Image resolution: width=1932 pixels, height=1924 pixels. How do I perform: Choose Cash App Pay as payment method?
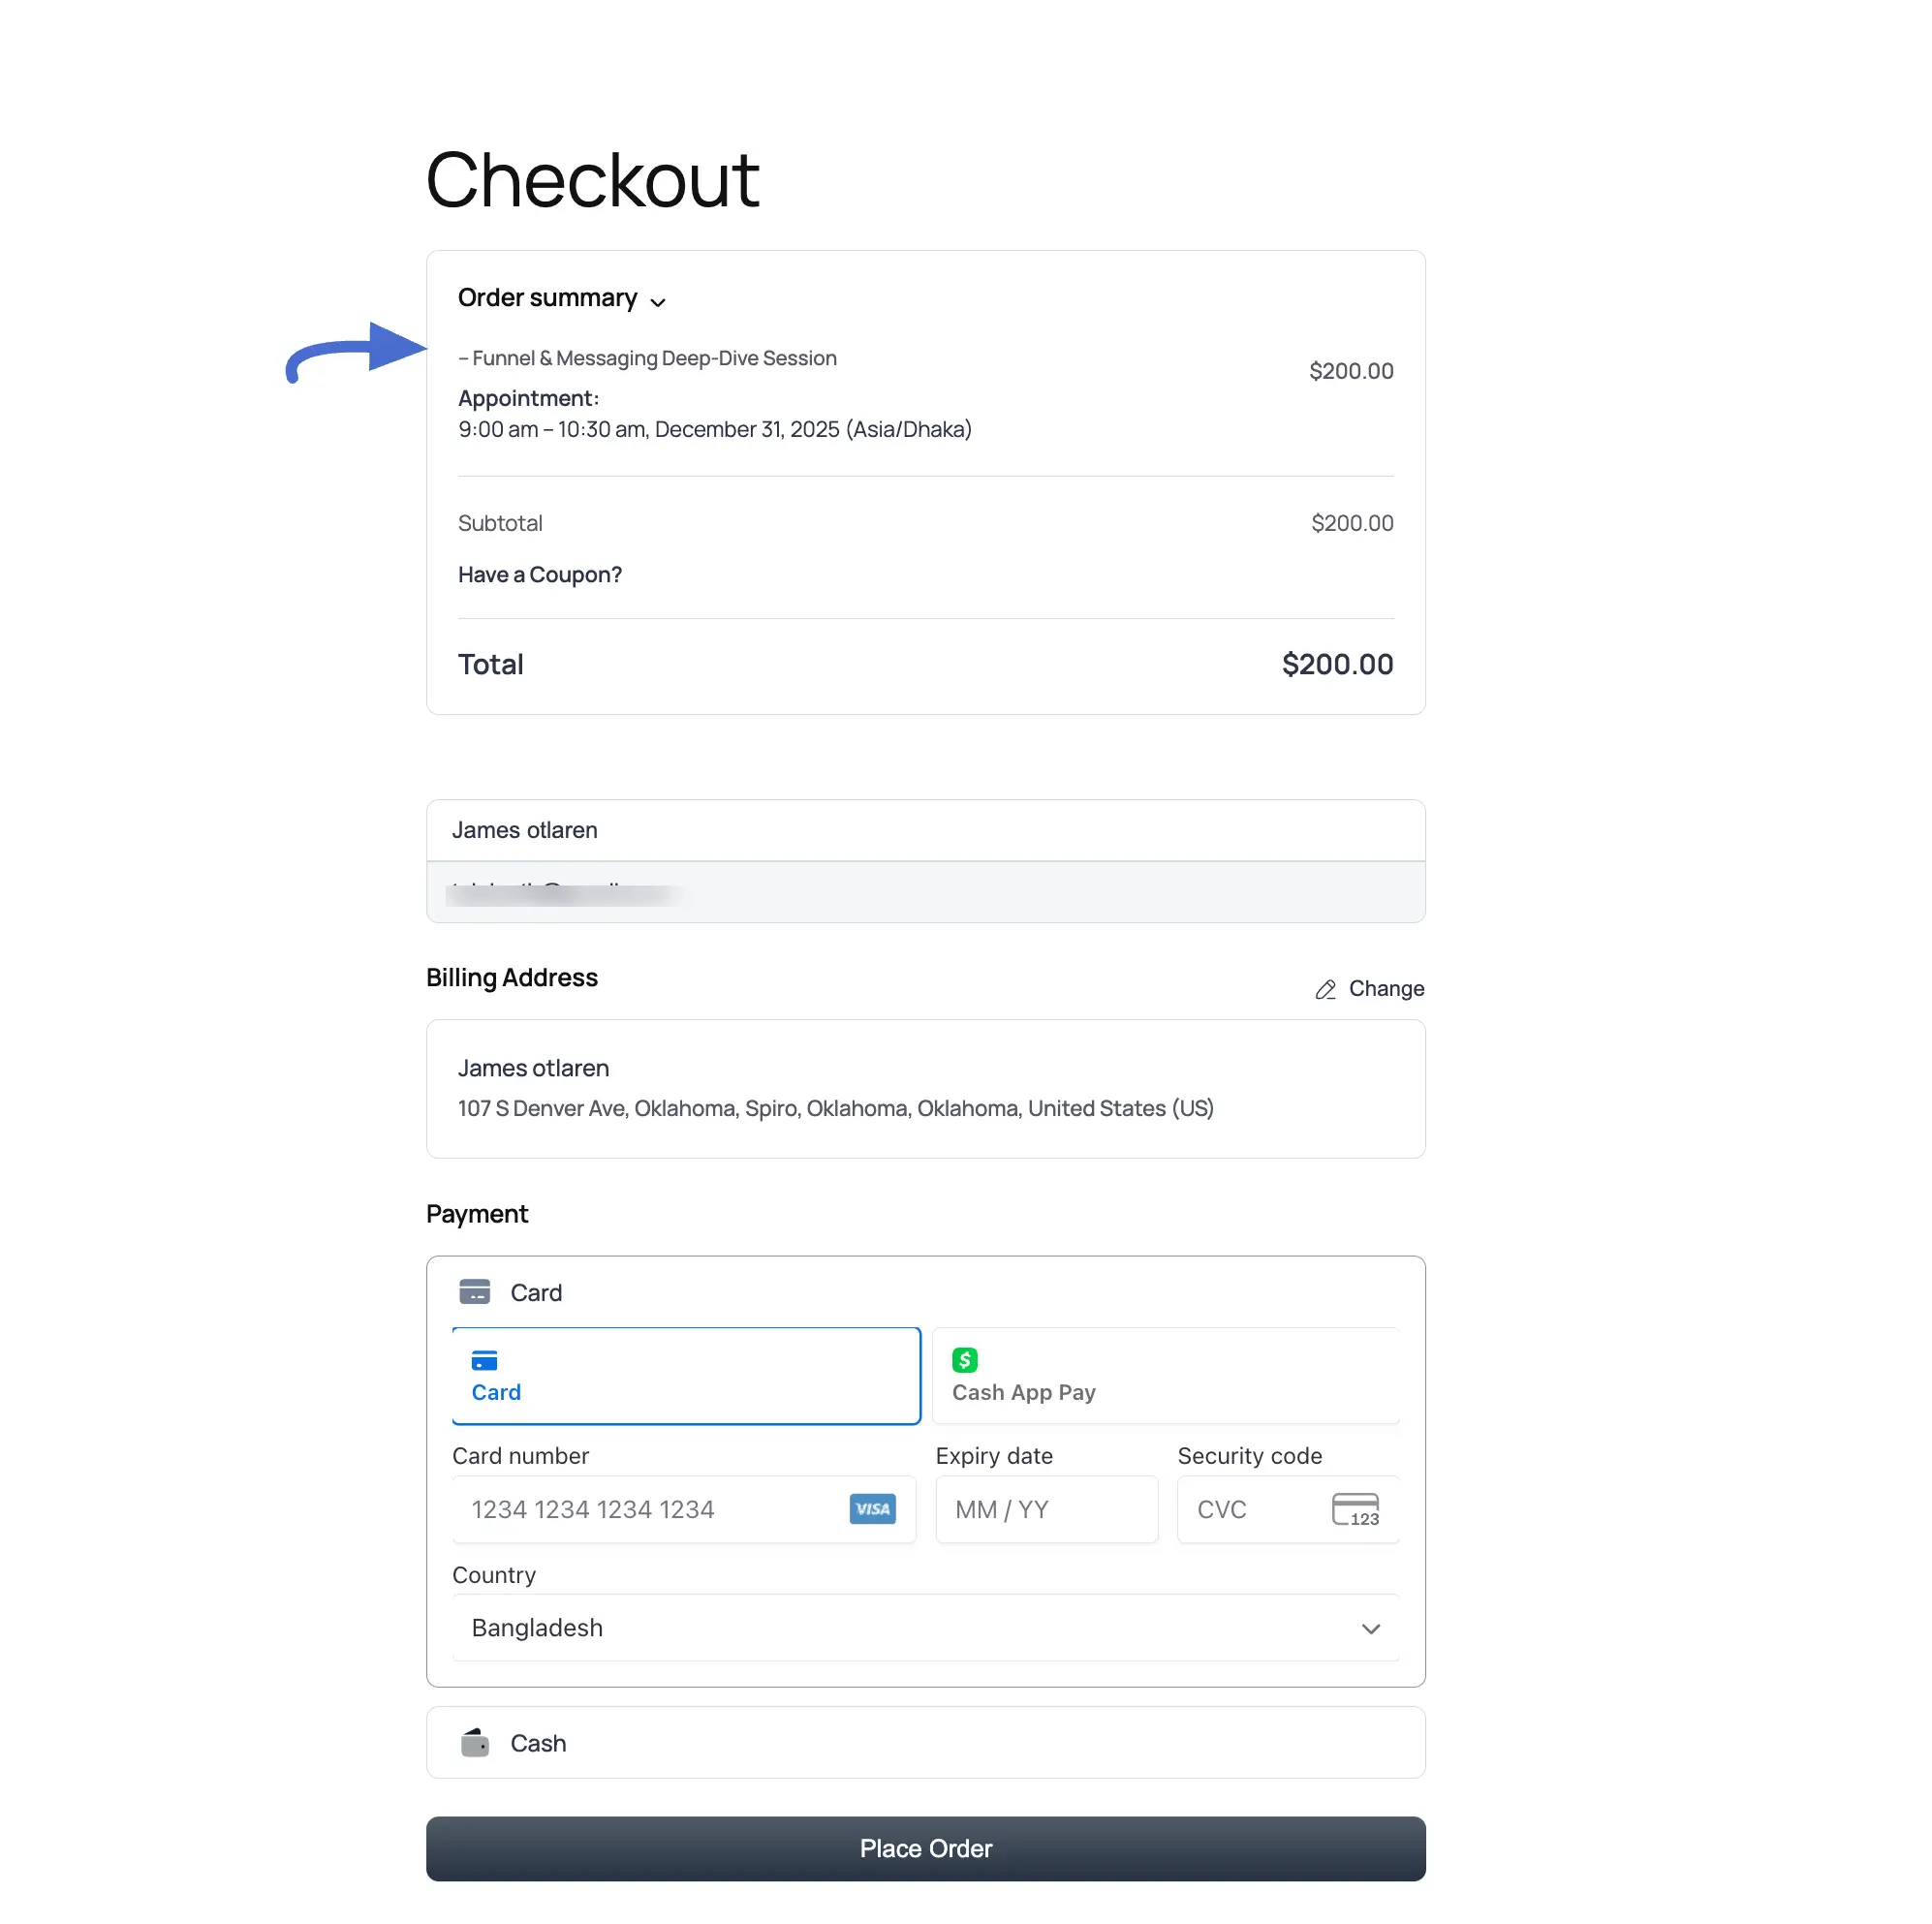click(x=1166, y=1375)
